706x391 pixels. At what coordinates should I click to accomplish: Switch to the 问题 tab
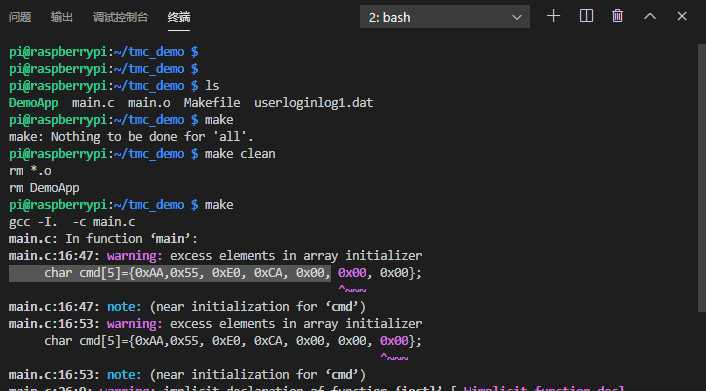coord(20,17)
